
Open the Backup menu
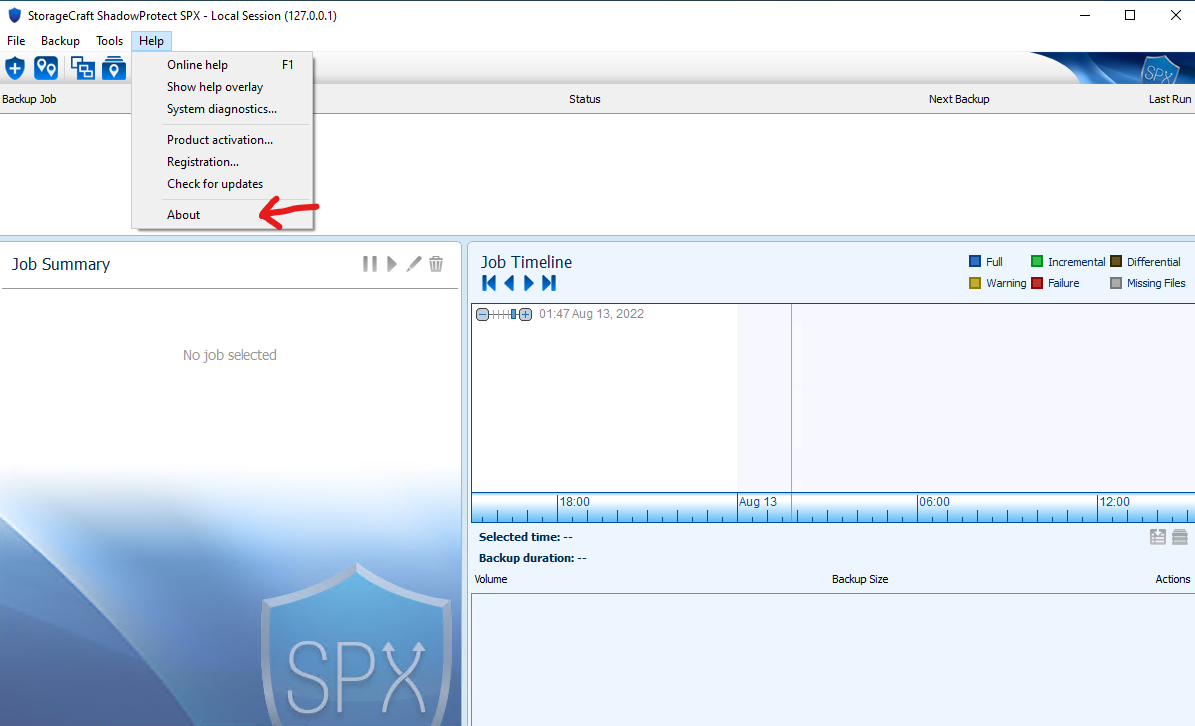coord(60,41)
